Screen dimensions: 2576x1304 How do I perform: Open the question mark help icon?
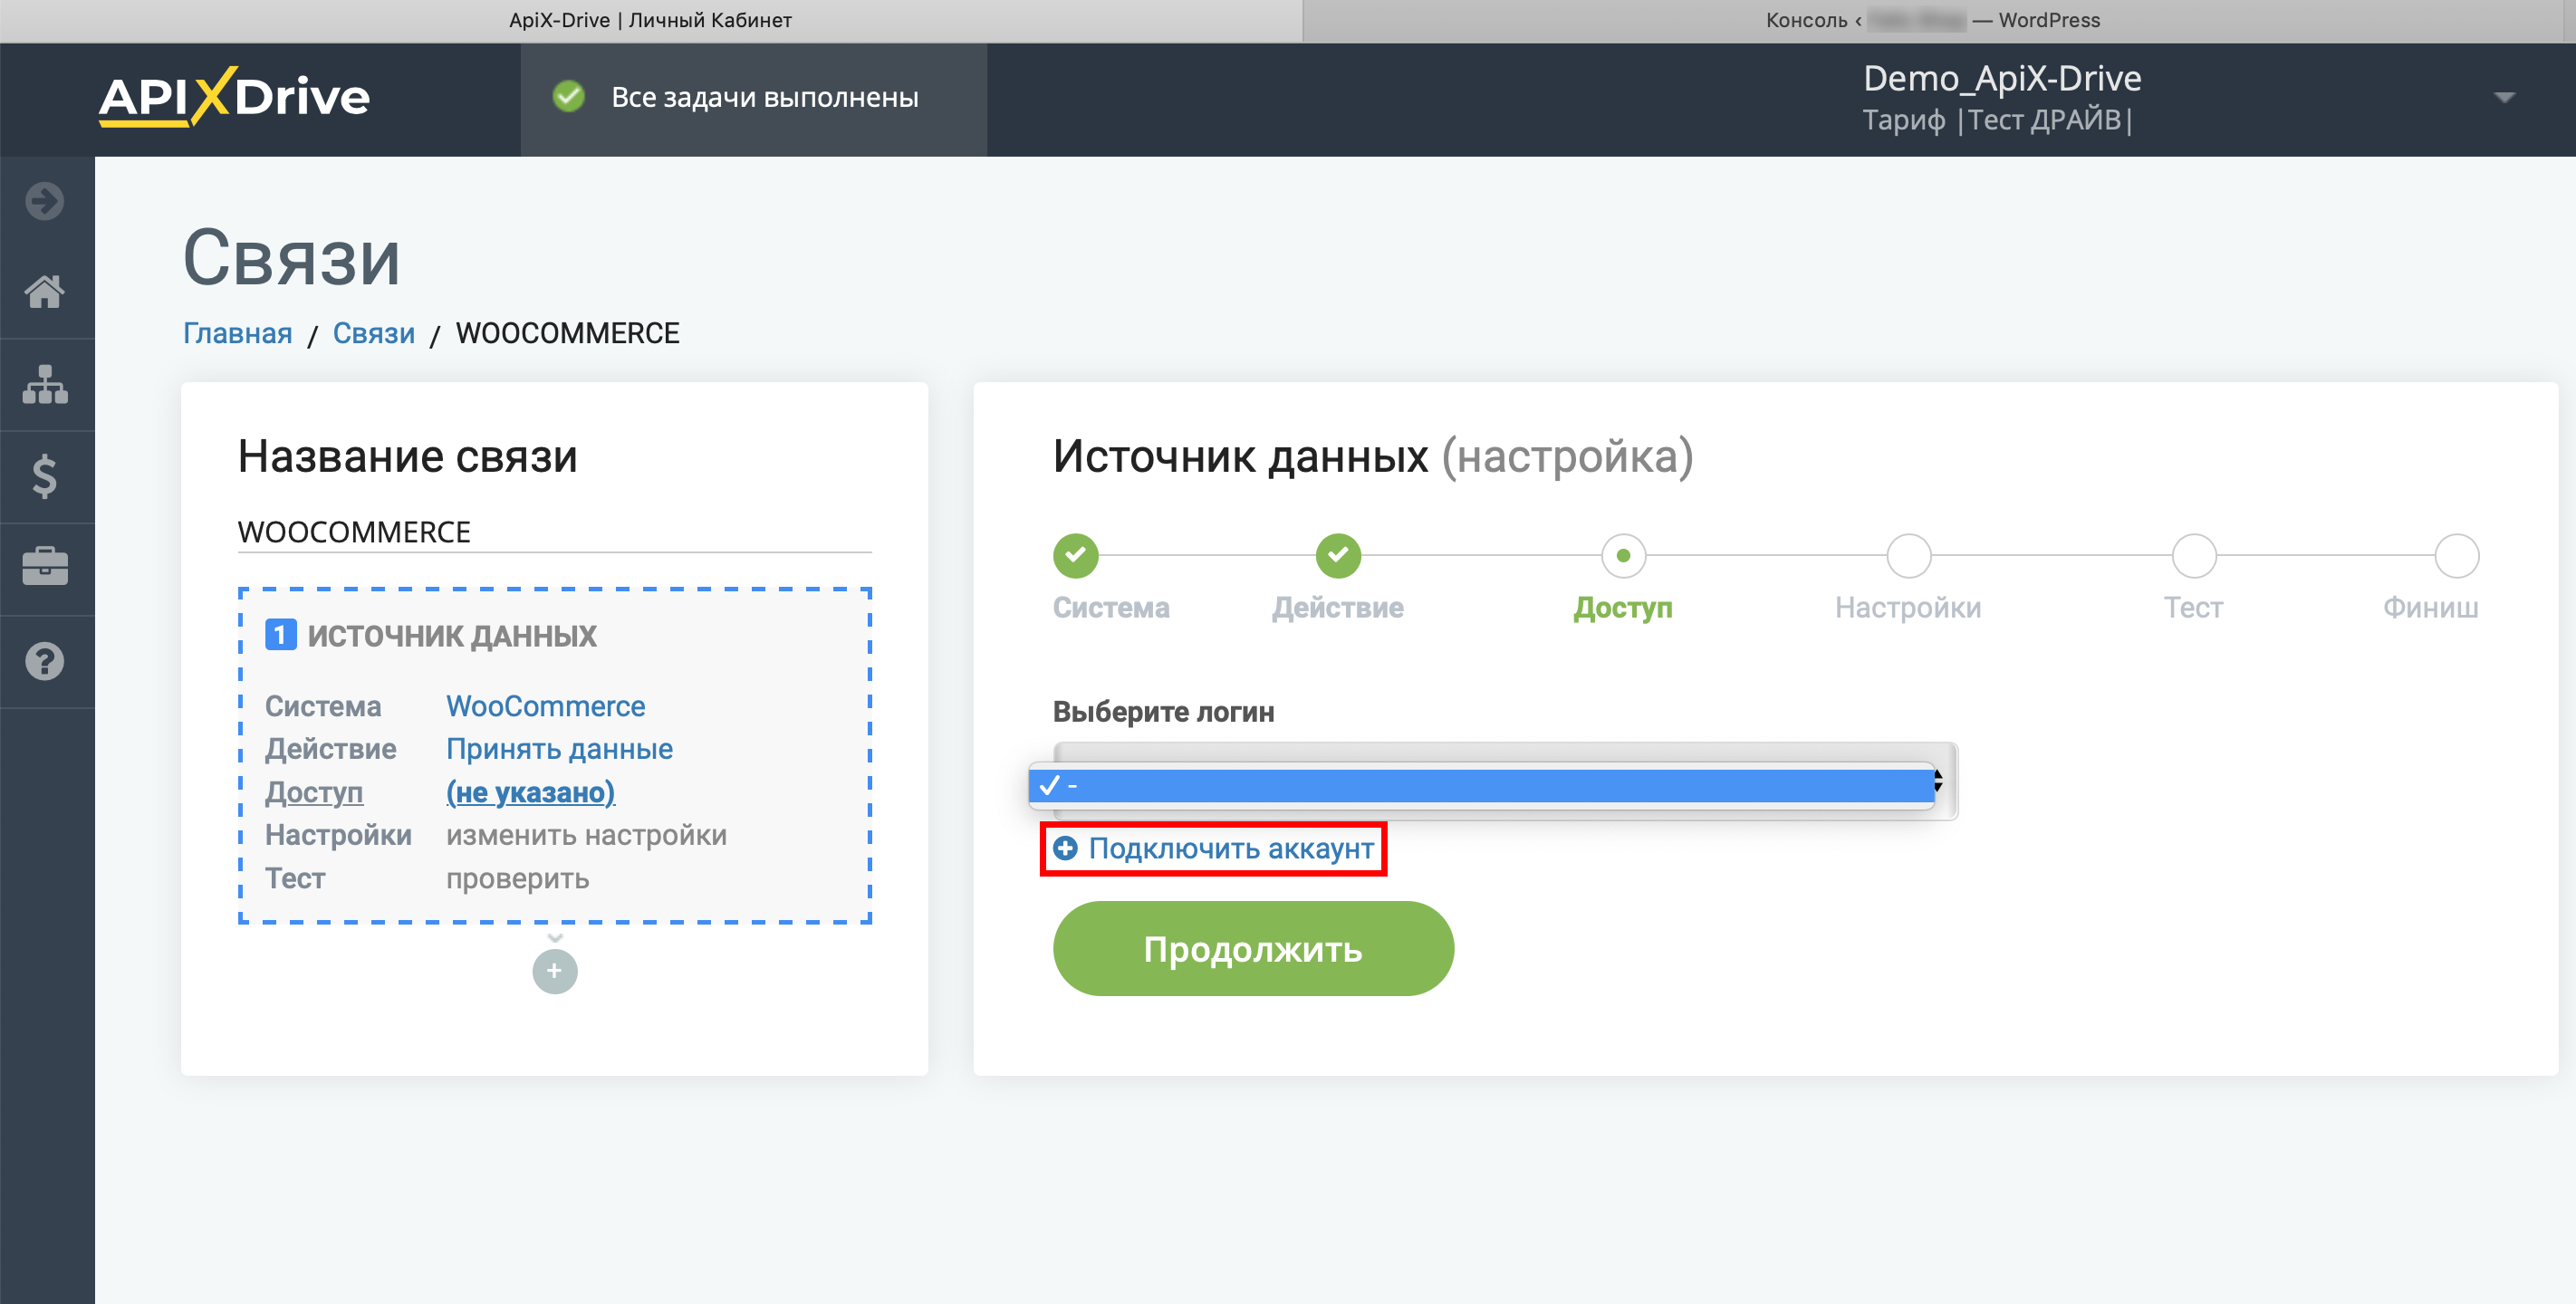coord(45,661)
